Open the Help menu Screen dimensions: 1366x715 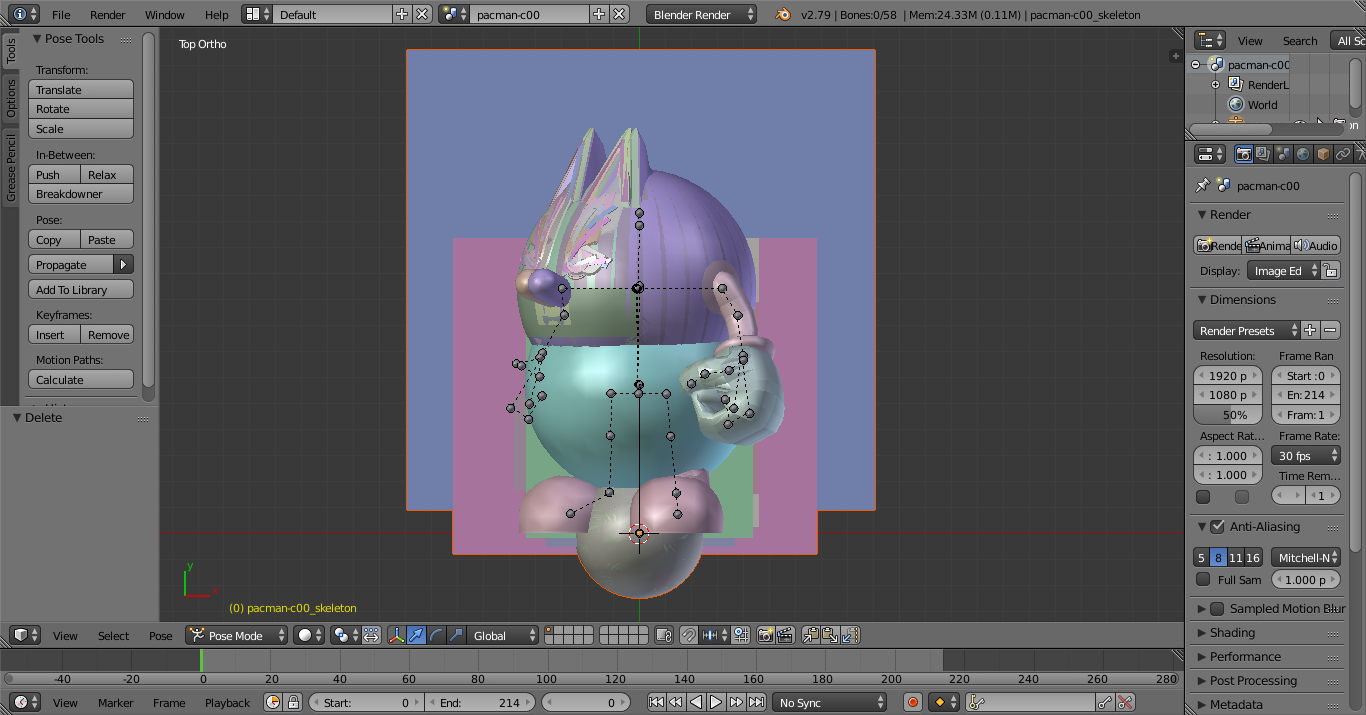pyautogui.click(x=217, y=14)
